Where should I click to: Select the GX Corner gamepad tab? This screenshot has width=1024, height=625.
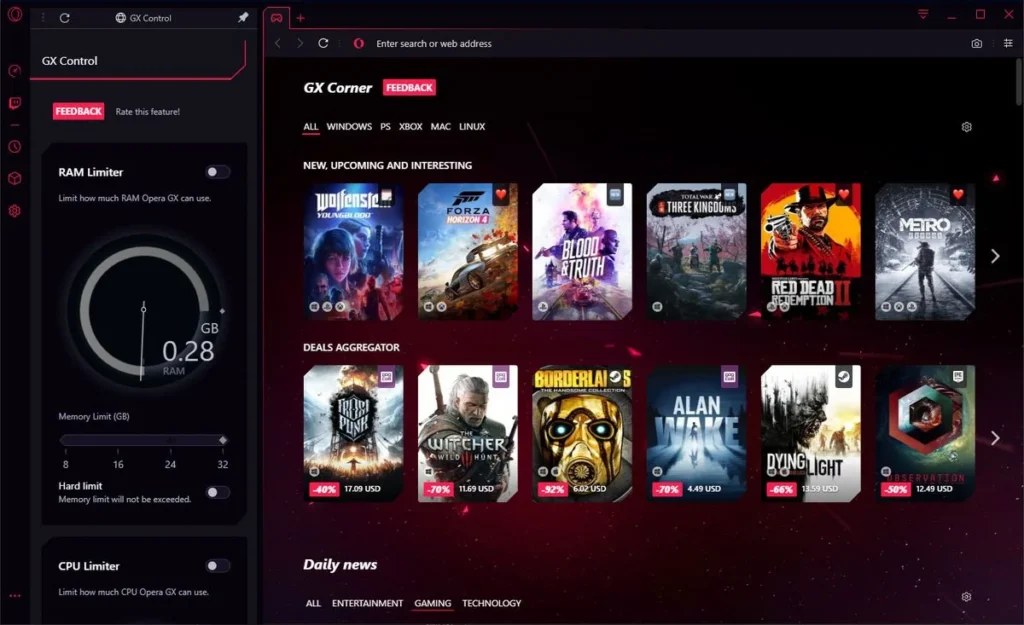click(277, 18)
